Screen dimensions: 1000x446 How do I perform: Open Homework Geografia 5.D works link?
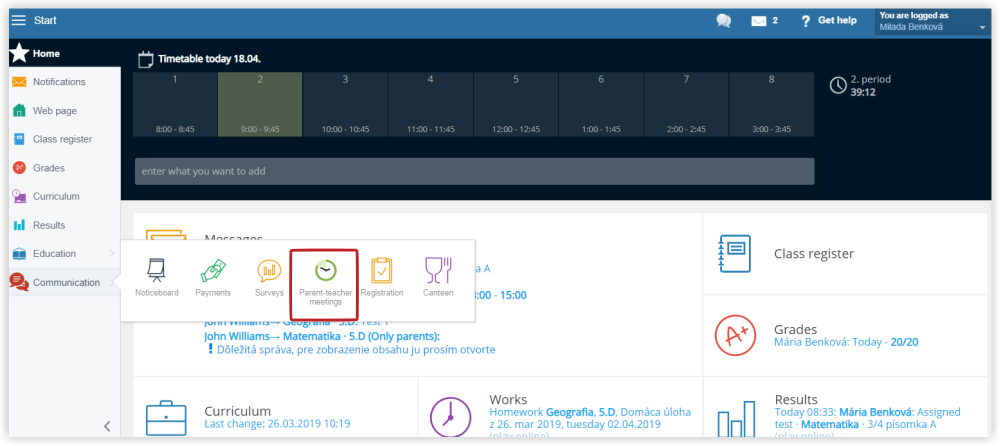click(x=590, y=419)
